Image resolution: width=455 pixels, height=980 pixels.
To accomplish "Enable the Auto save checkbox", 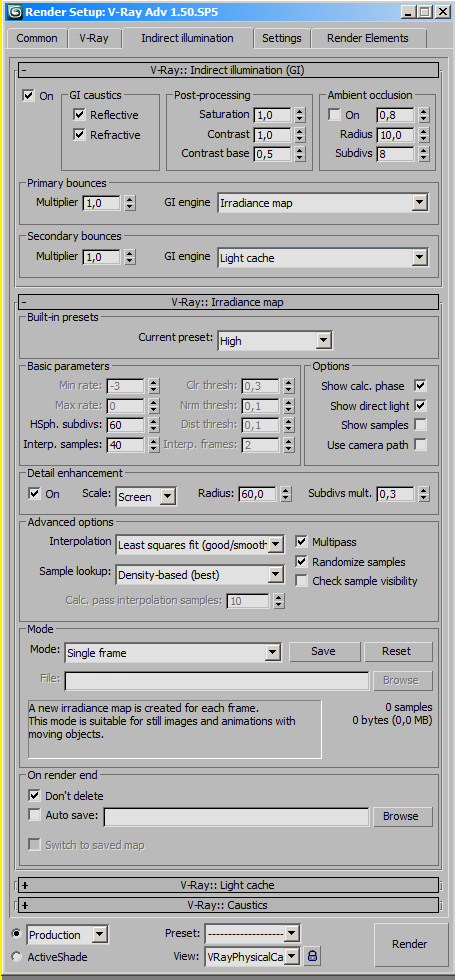I will click(34, 815).
